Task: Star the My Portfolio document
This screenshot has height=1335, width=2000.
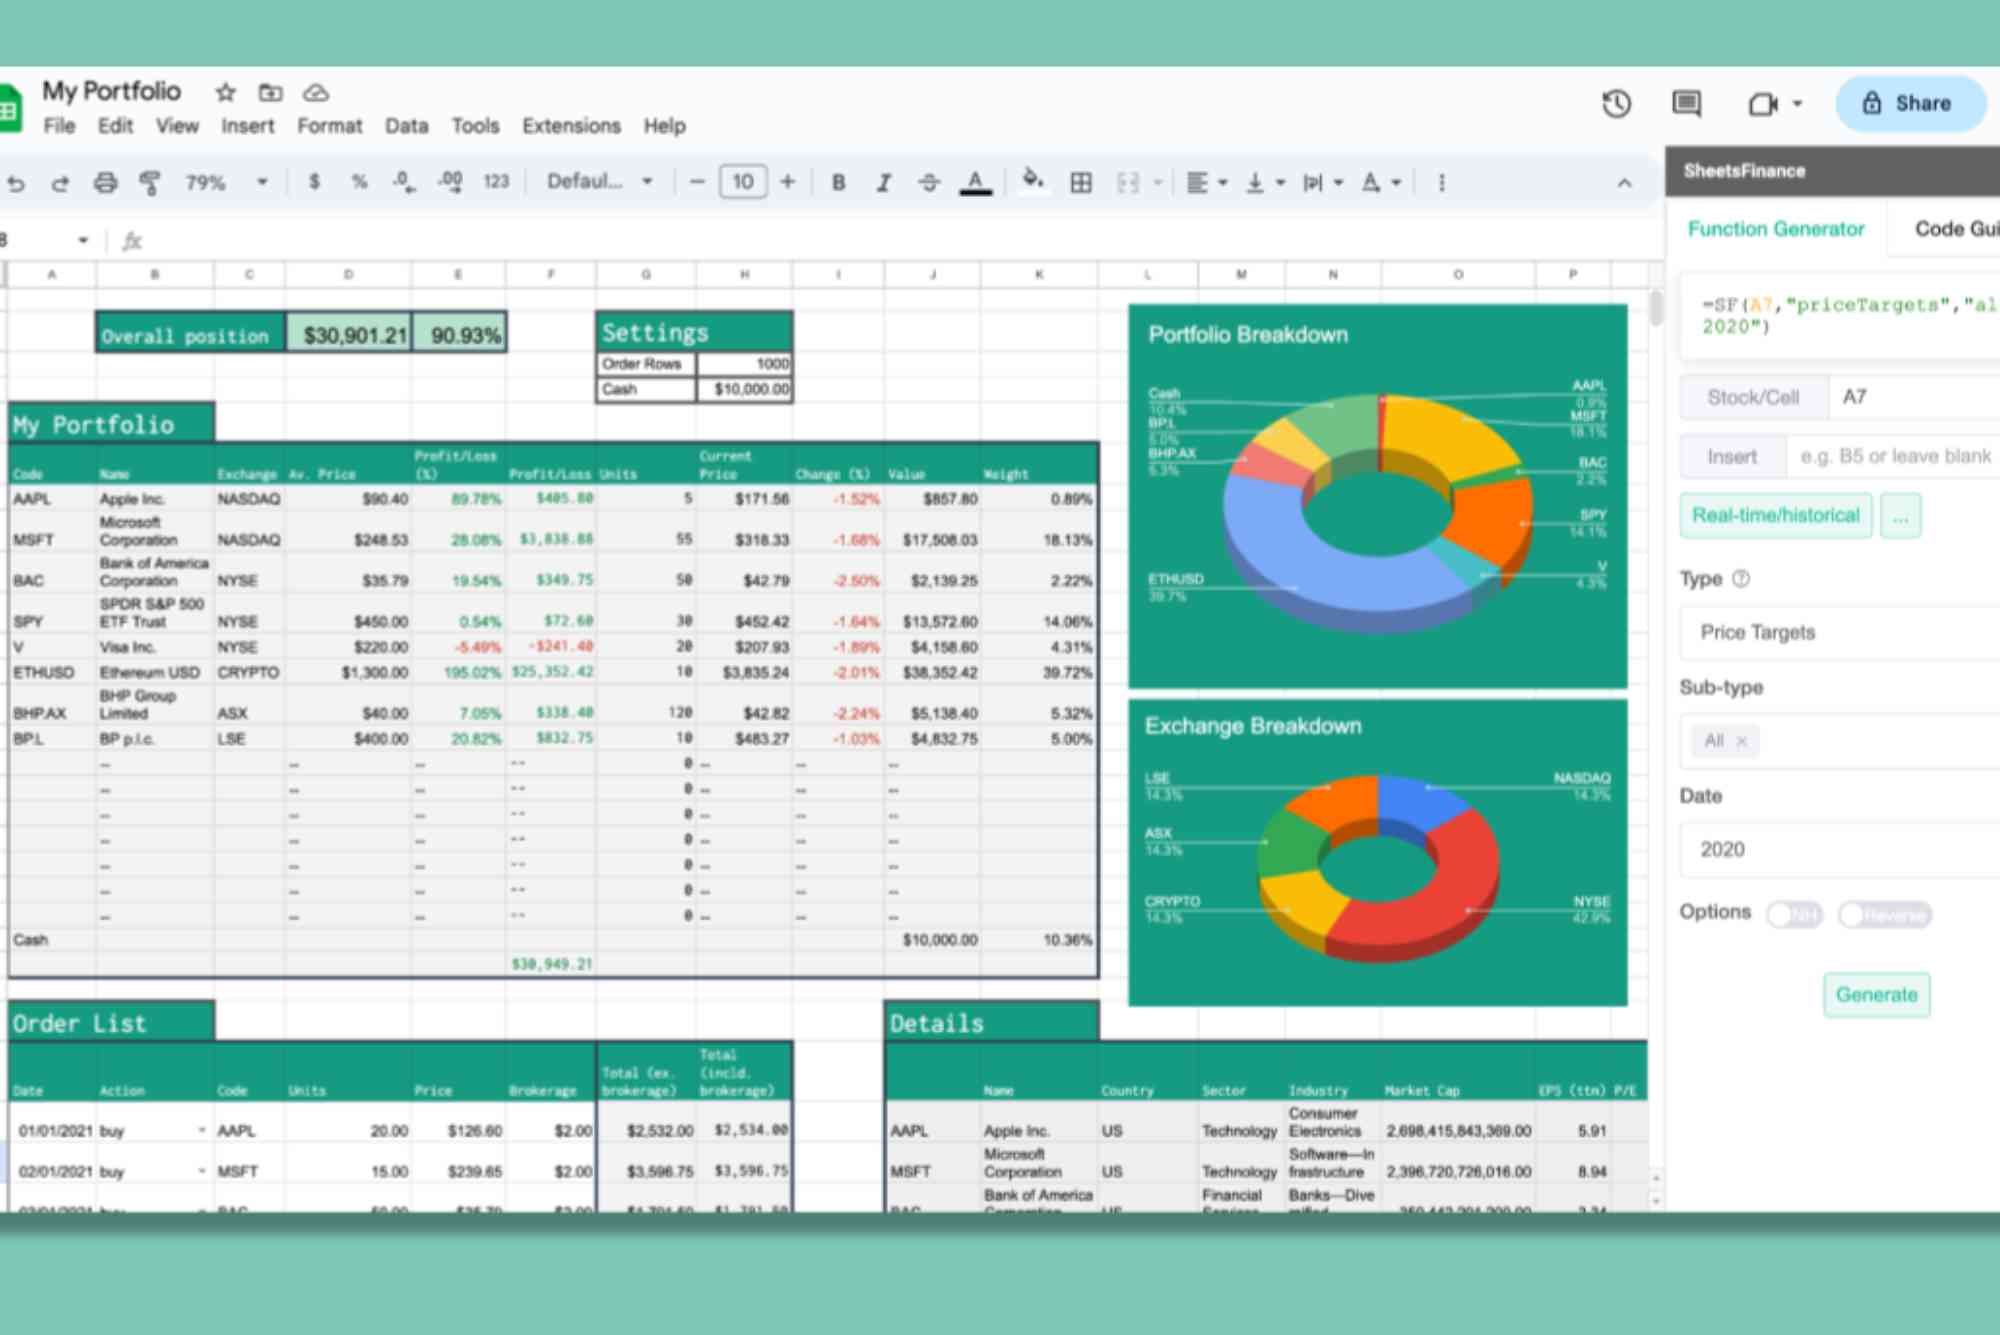Action: (x=225, y=93)
